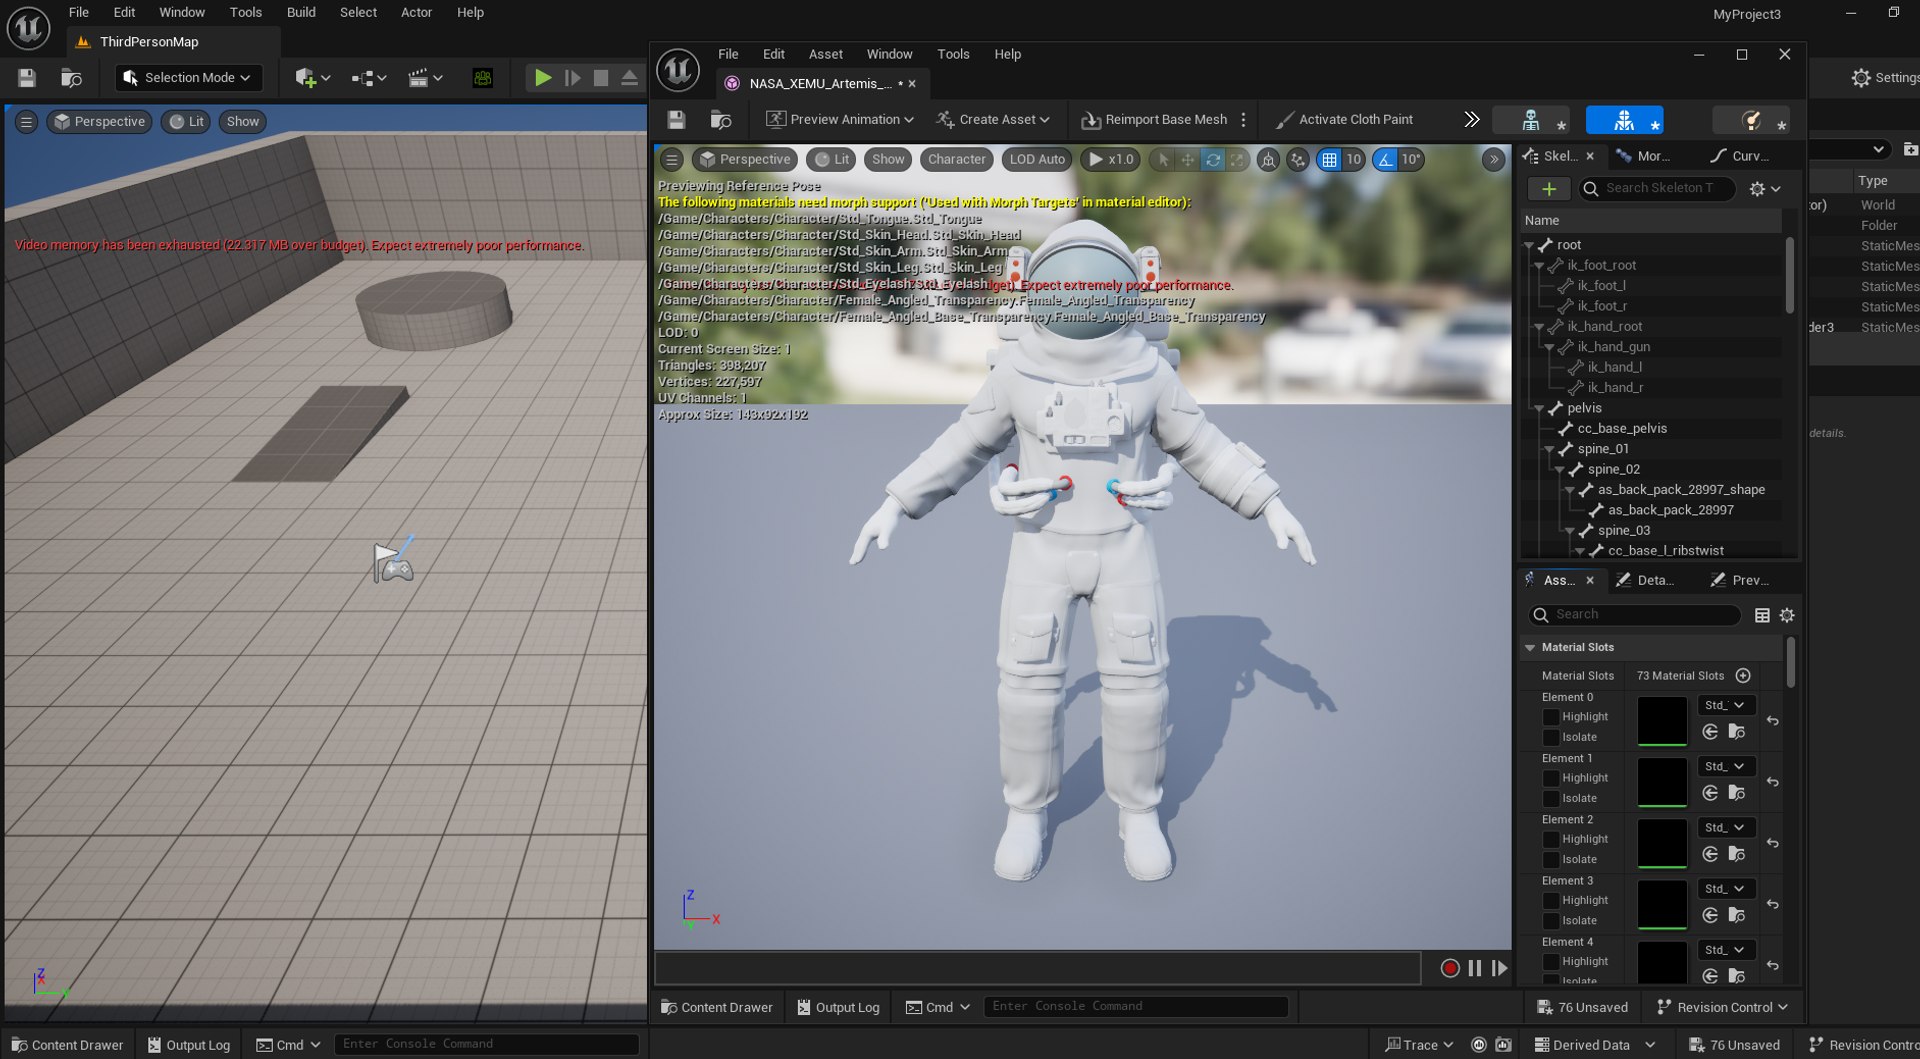Image resolution: width=1920 pixels, height=1059 pixels.
Task: Reset Element 2 material to default
Action: click(x=1772, y=843)
